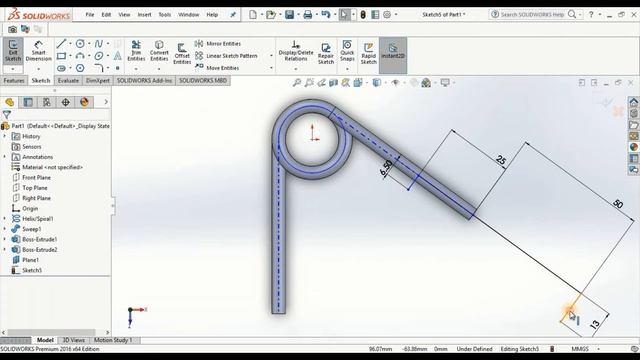Open the DisplayManager tab
This screenshot has width=640, height=360.
coord(84,102)
